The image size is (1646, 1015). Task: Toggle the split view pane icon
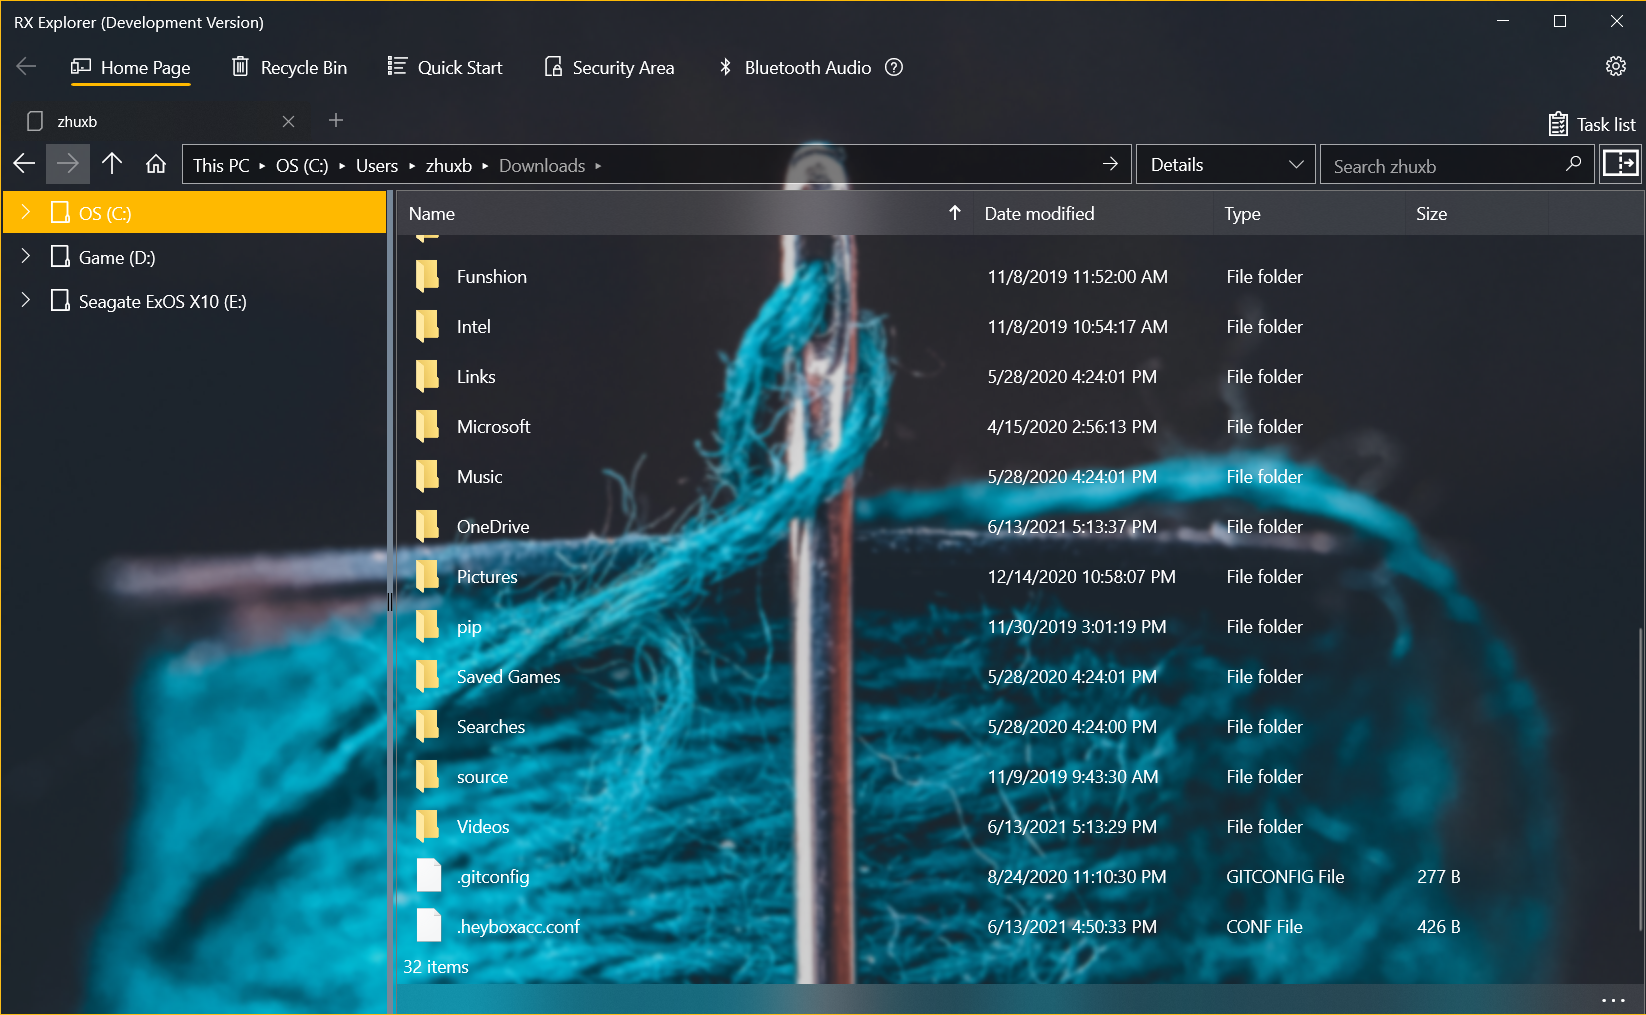tap(1620, 164)
